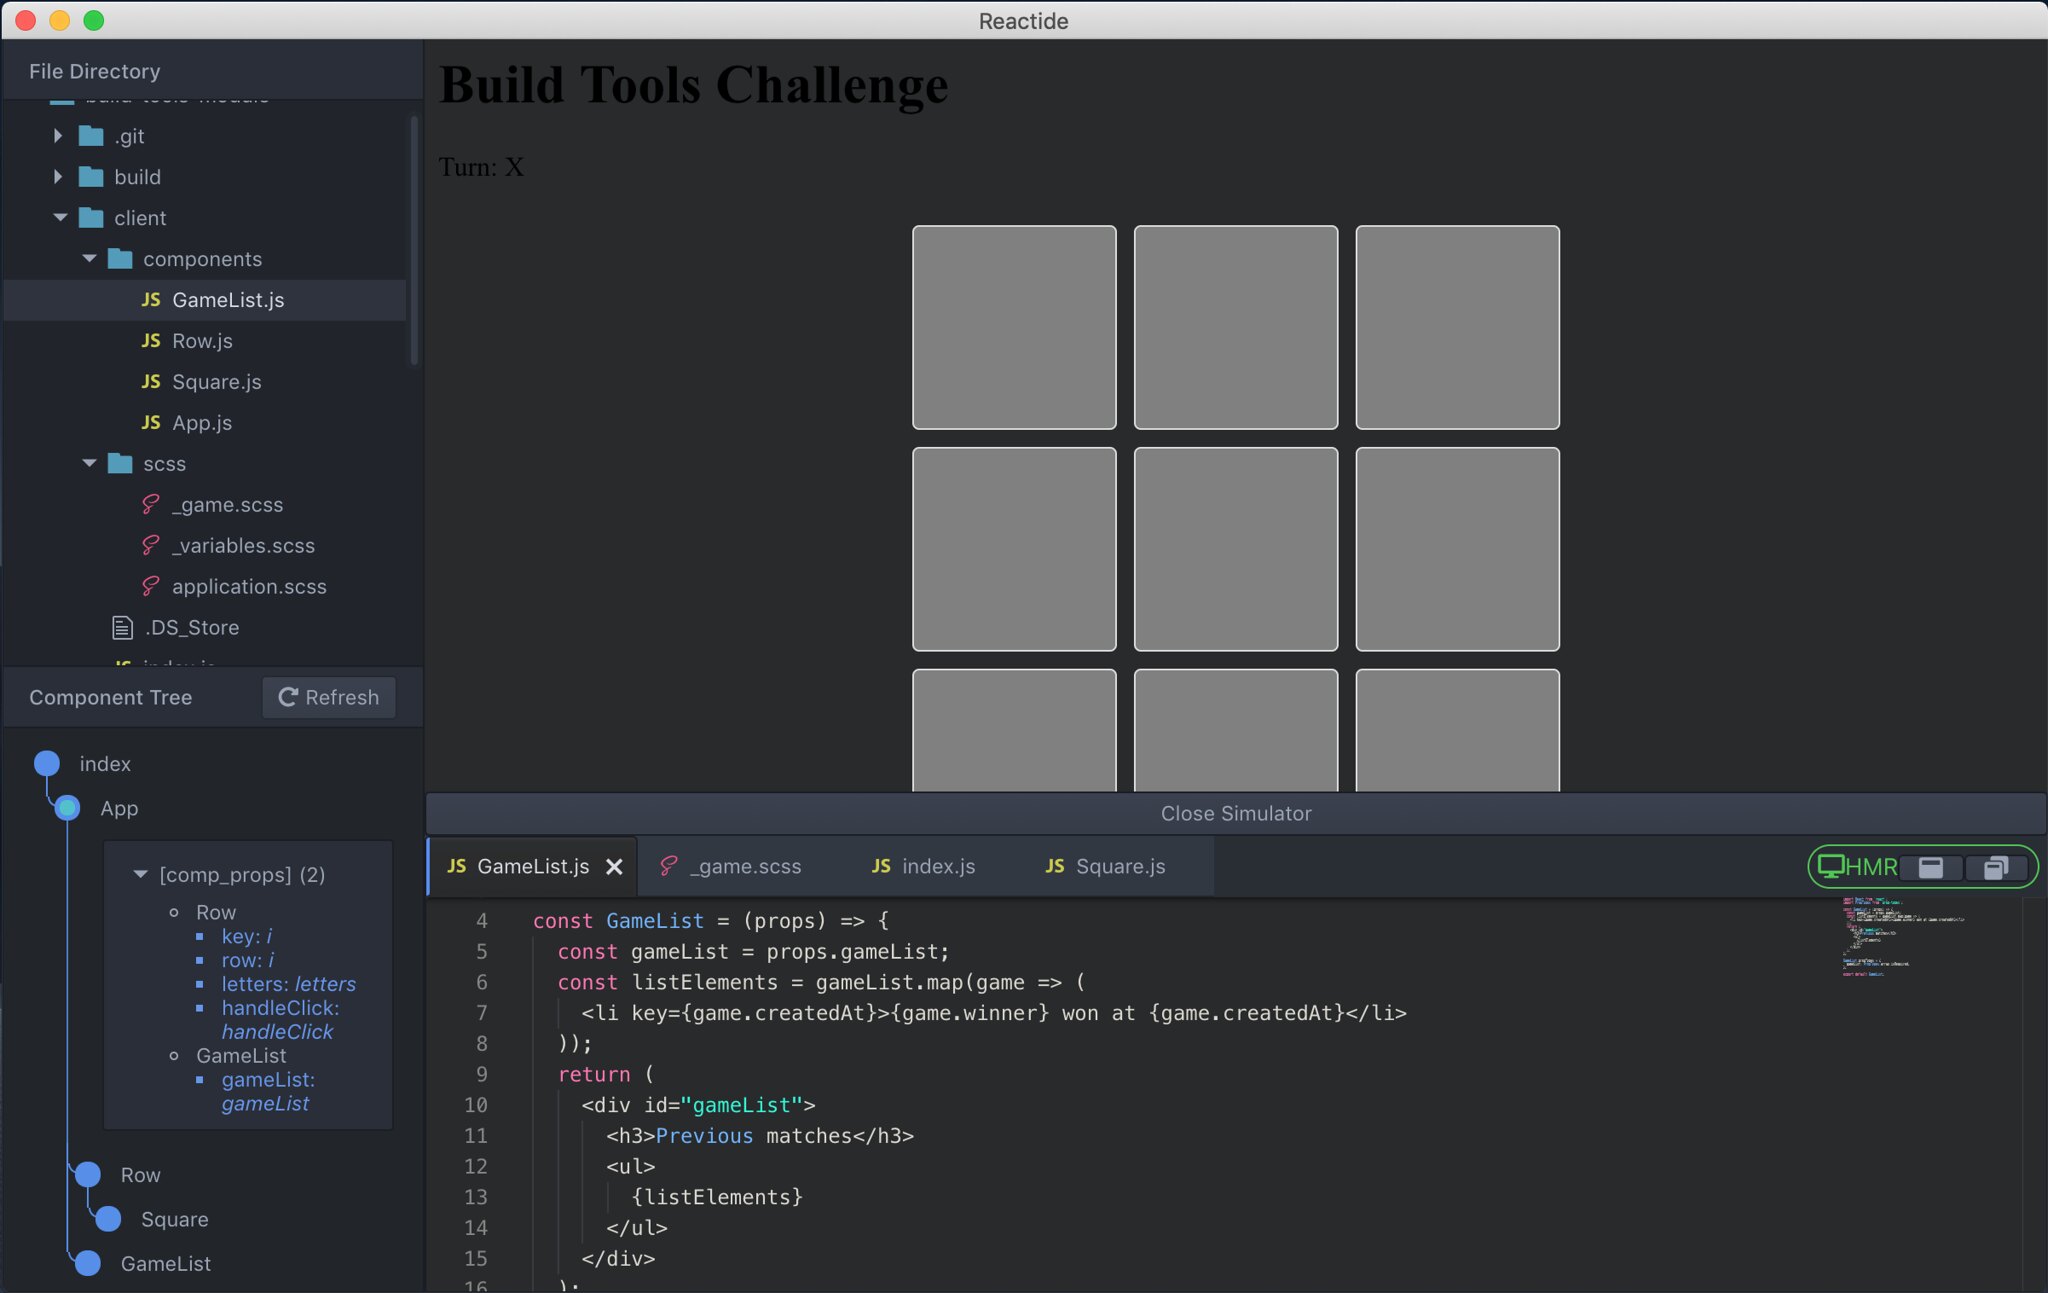Click the App node circle in component tree
Viewport: 2048px width, 1293px height.
[67, 807]
